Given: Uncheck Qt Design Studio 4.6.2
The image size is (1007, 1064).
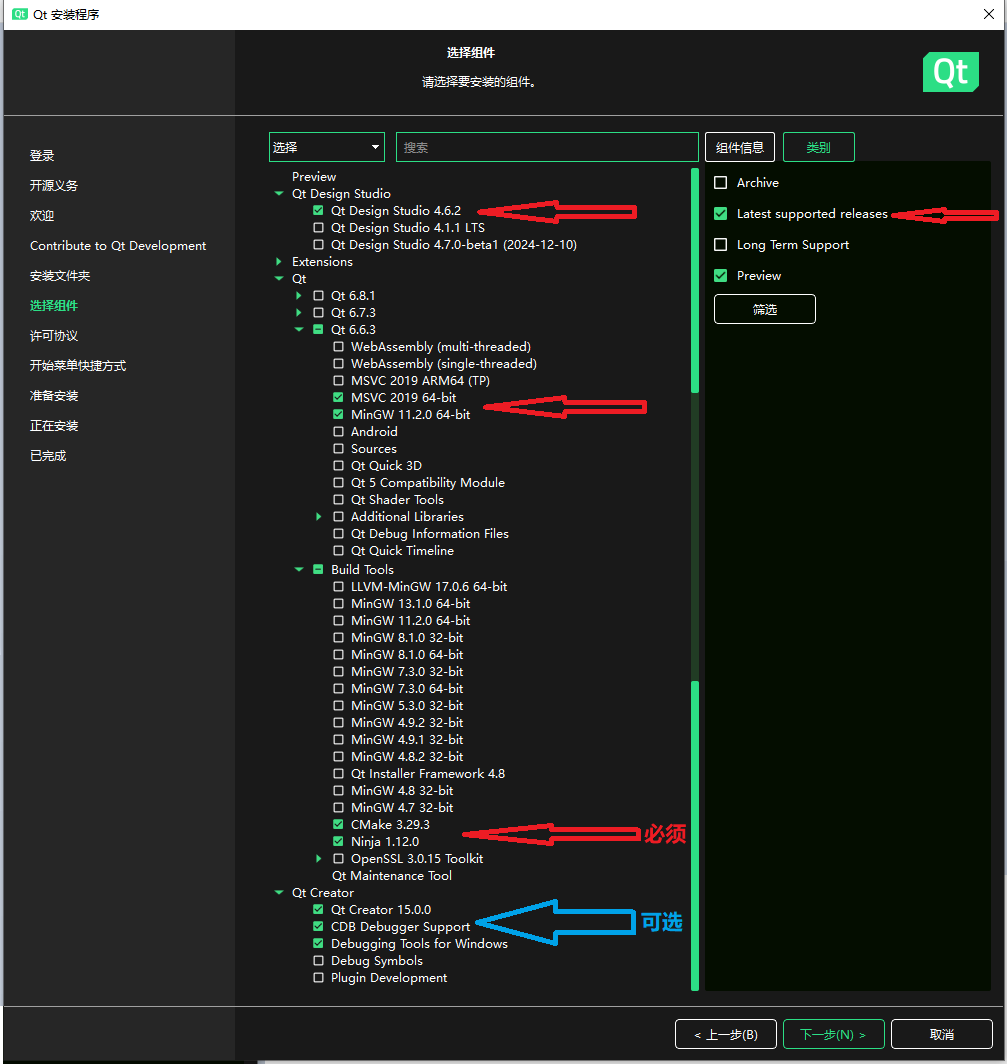Looking at the screenshot, I should point(318,210).
